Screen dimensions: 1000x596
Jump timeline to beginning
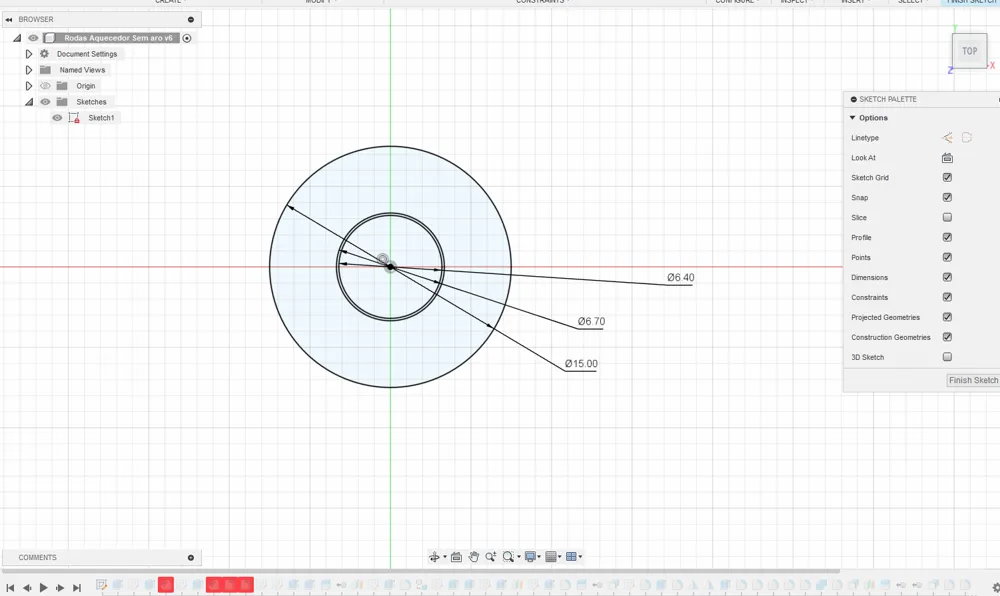[x=10, y=588]
